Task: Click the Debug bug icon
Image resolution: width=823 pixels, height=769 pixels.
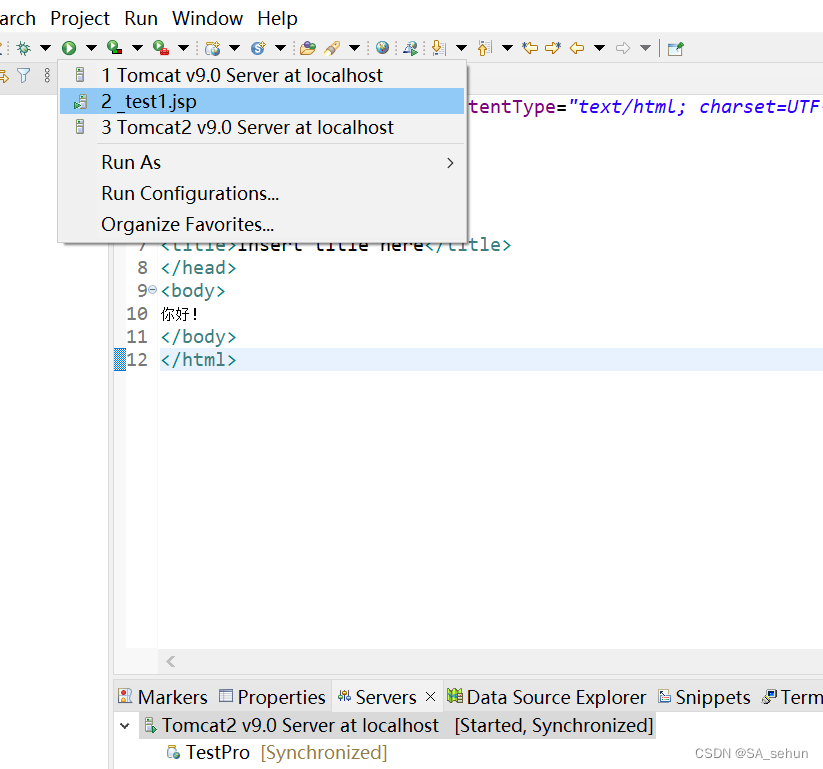Action: 23,47
